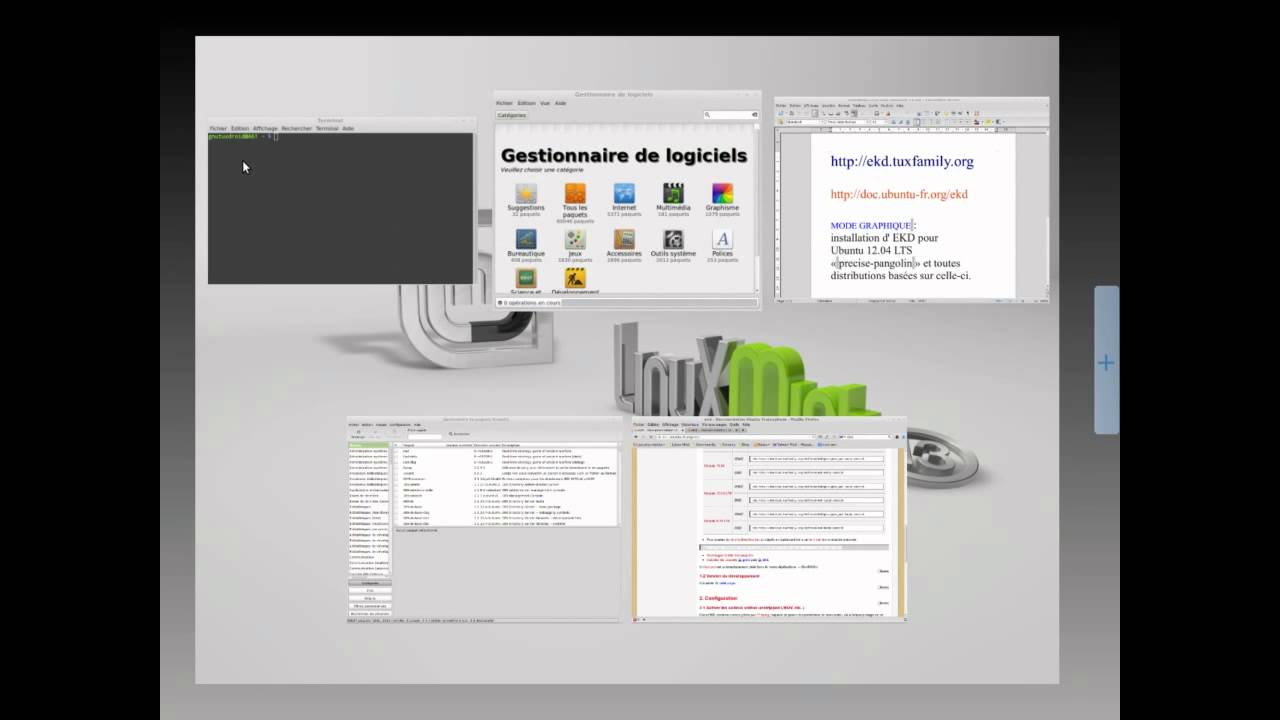Open the Outils système category icon
Screen dimensions: 1280x720
pyautogui.click(x=673, y=239)
